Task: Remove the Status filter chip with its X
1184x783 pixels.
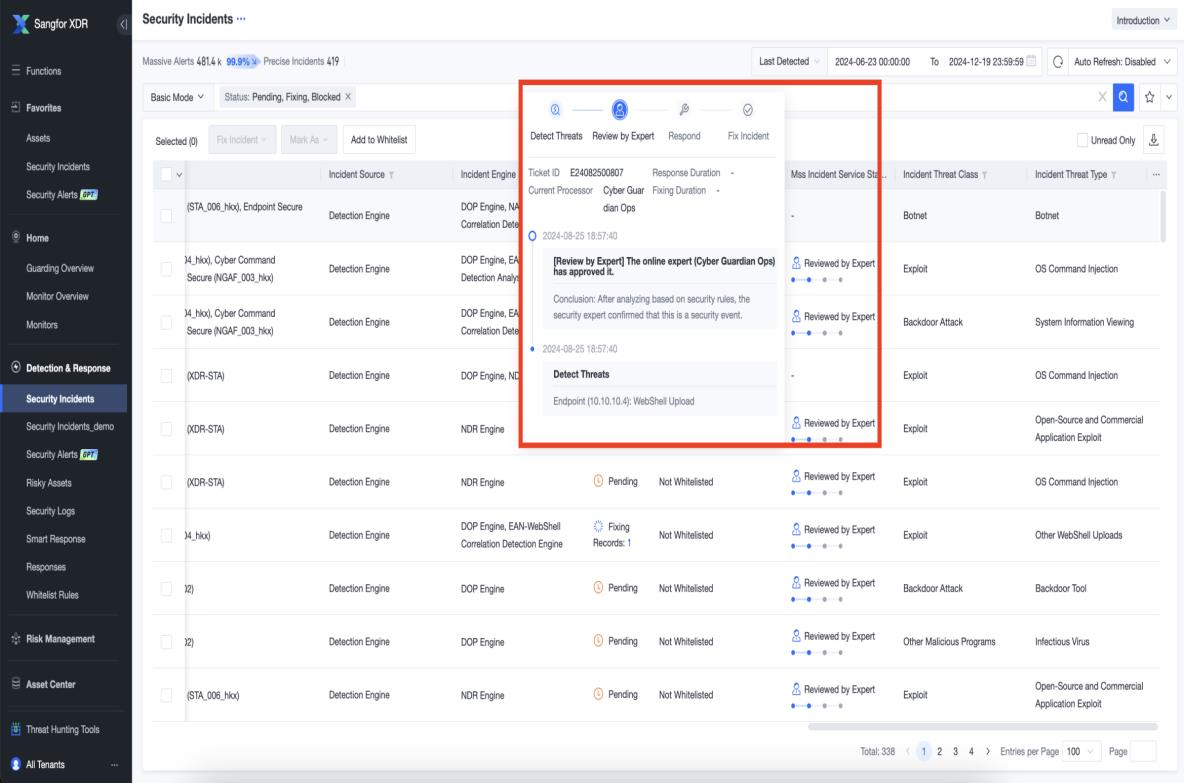Action: click(348, 97)
